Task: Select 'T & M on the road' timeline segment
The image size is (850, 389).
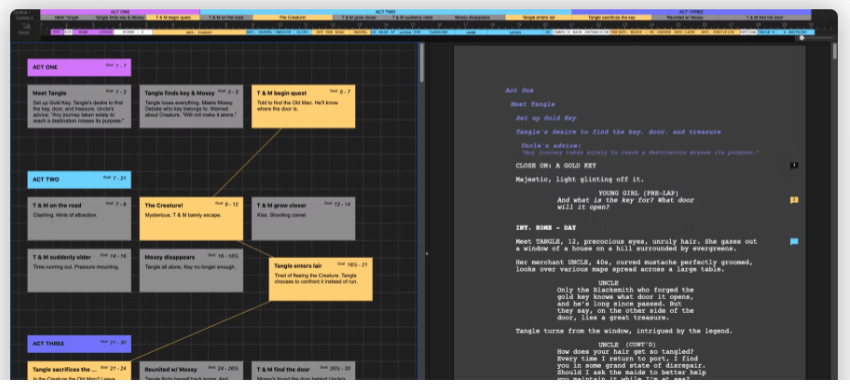Action: [226, 18]
